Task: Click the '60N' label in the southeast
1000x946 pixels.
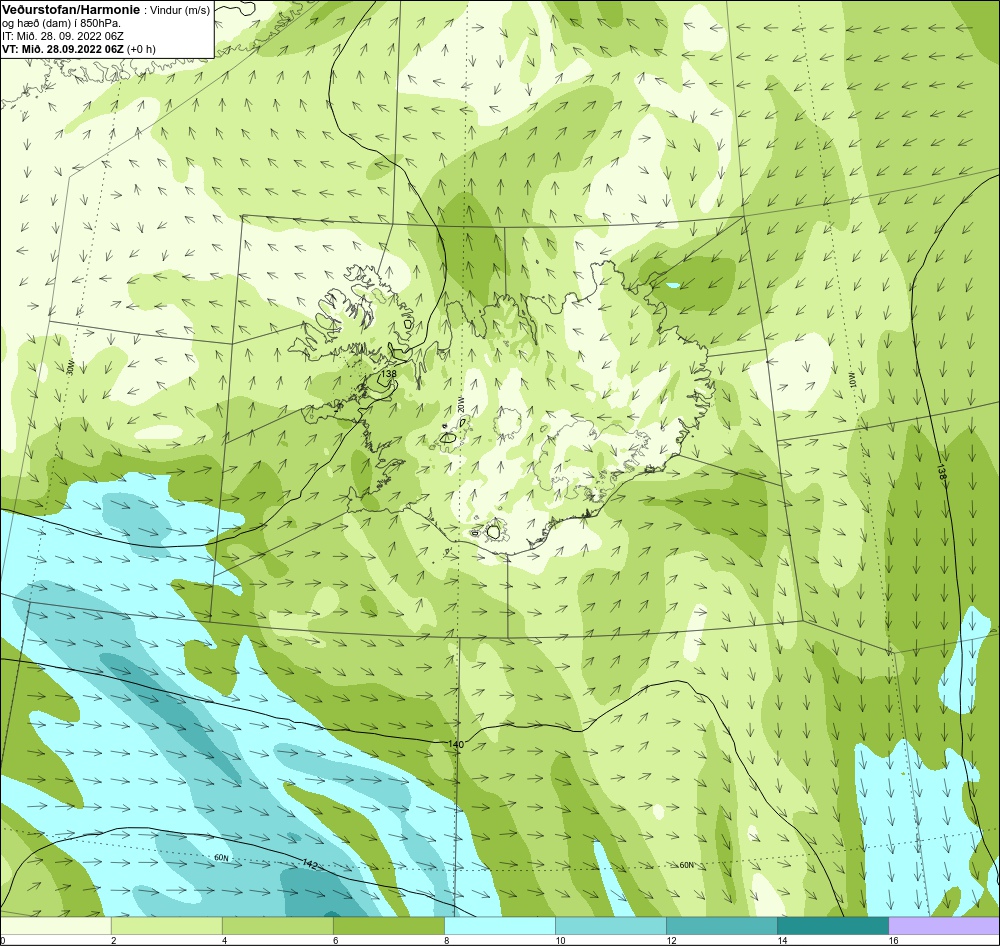Action: (x=686, y=865)
